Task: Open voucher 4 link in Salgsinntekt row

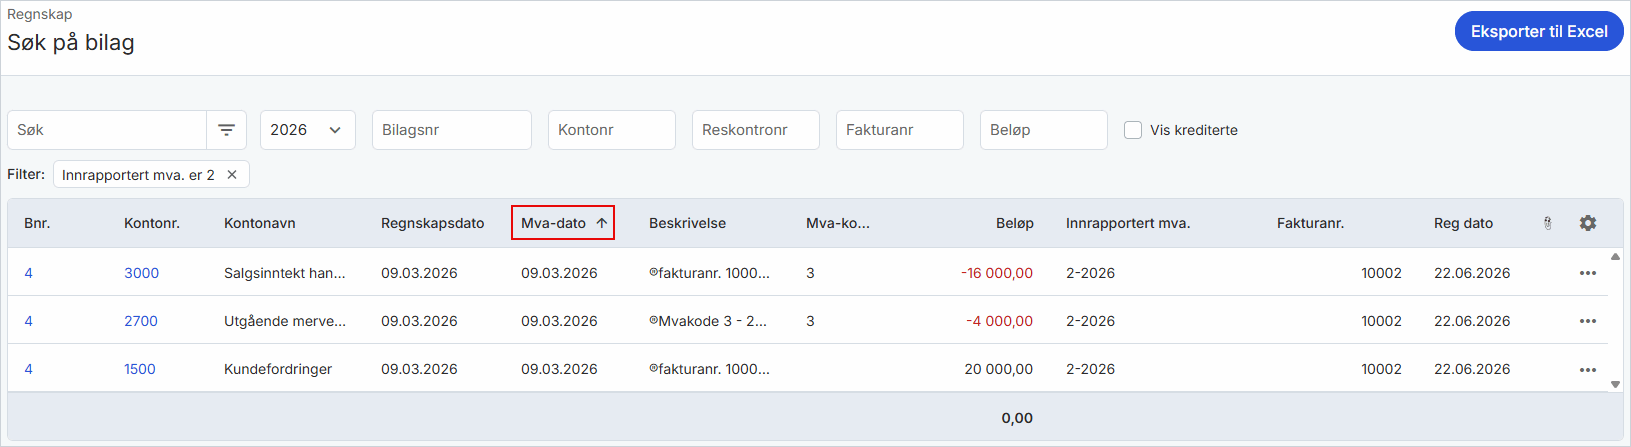Action: pos(28,273)
